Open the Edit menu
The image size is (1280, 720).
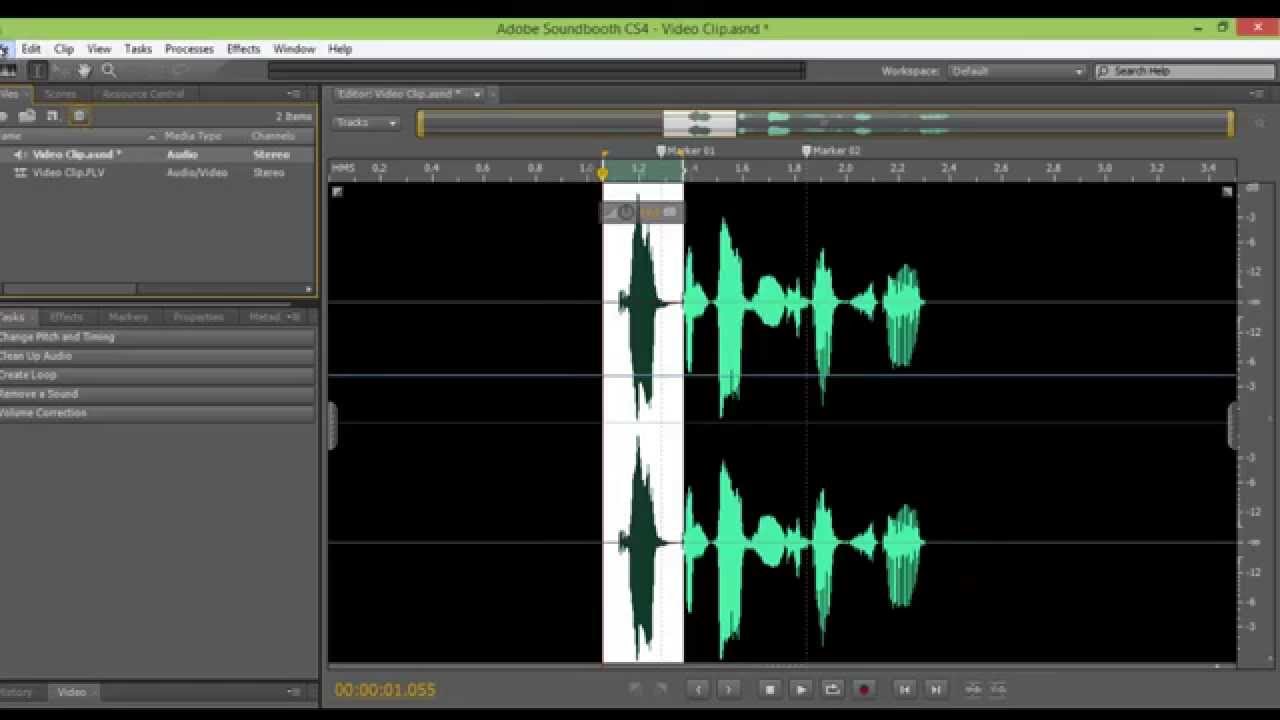31,49
